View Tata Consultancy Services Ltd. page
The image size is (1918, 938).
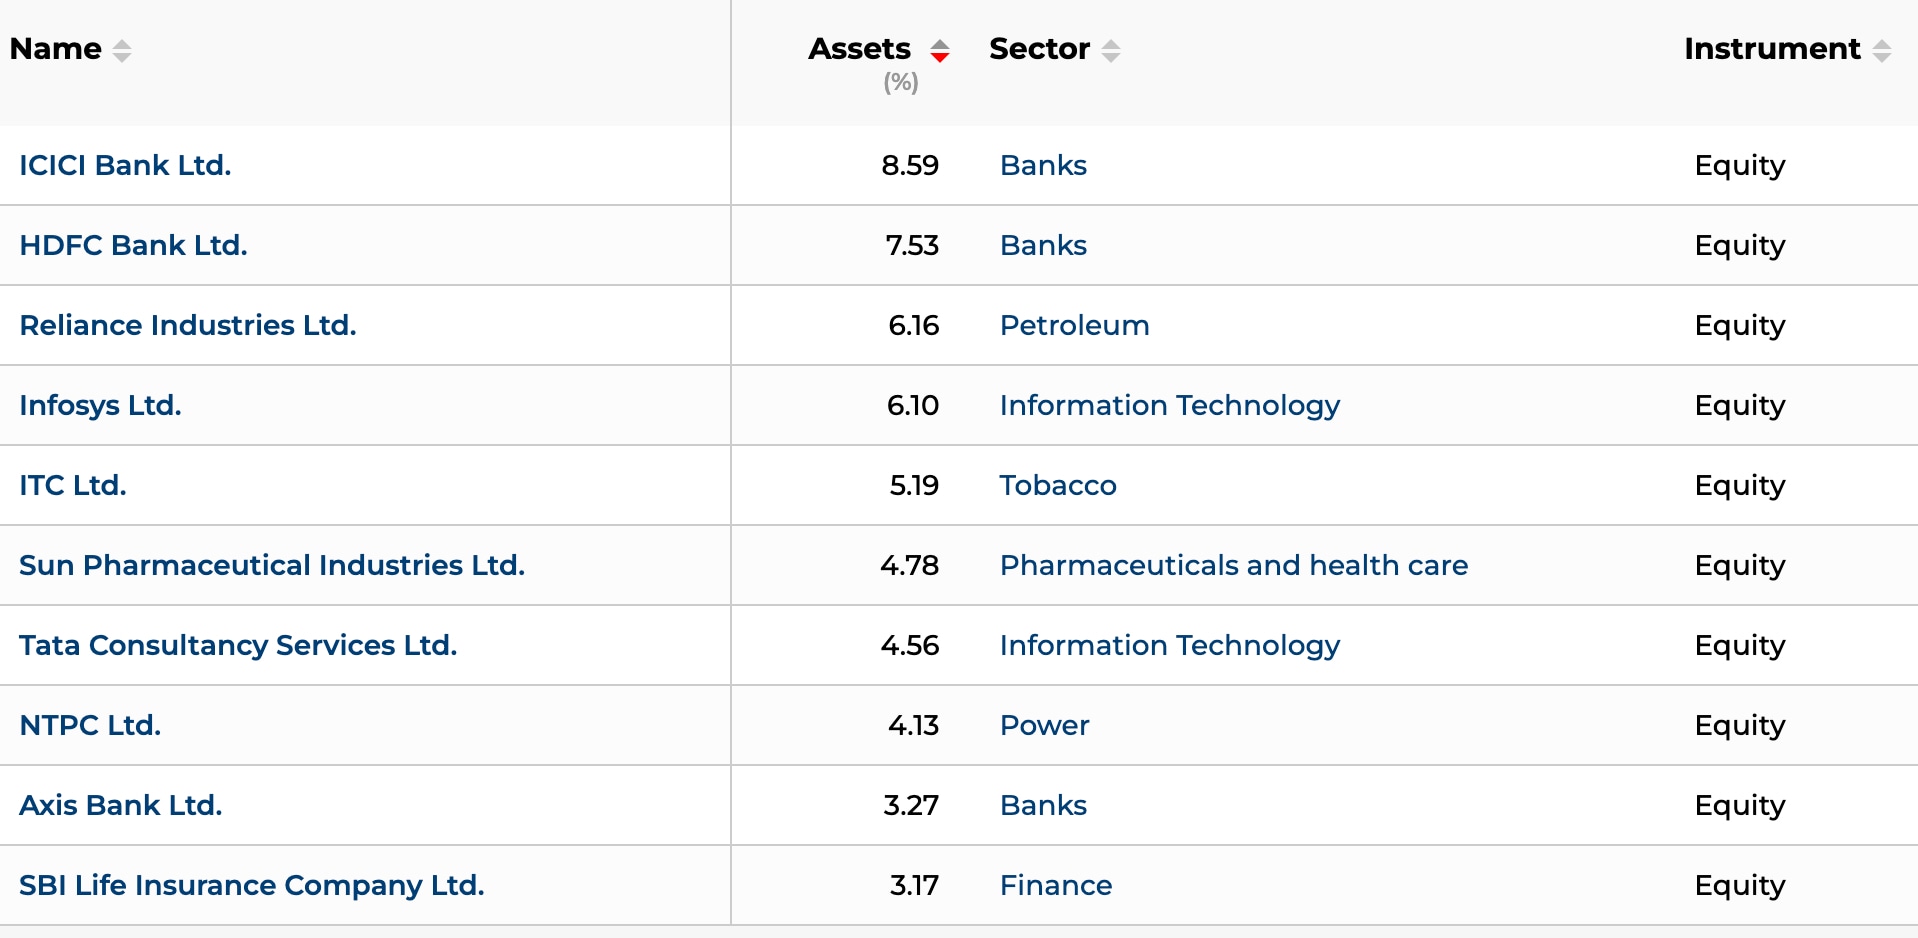click(237, 645)
